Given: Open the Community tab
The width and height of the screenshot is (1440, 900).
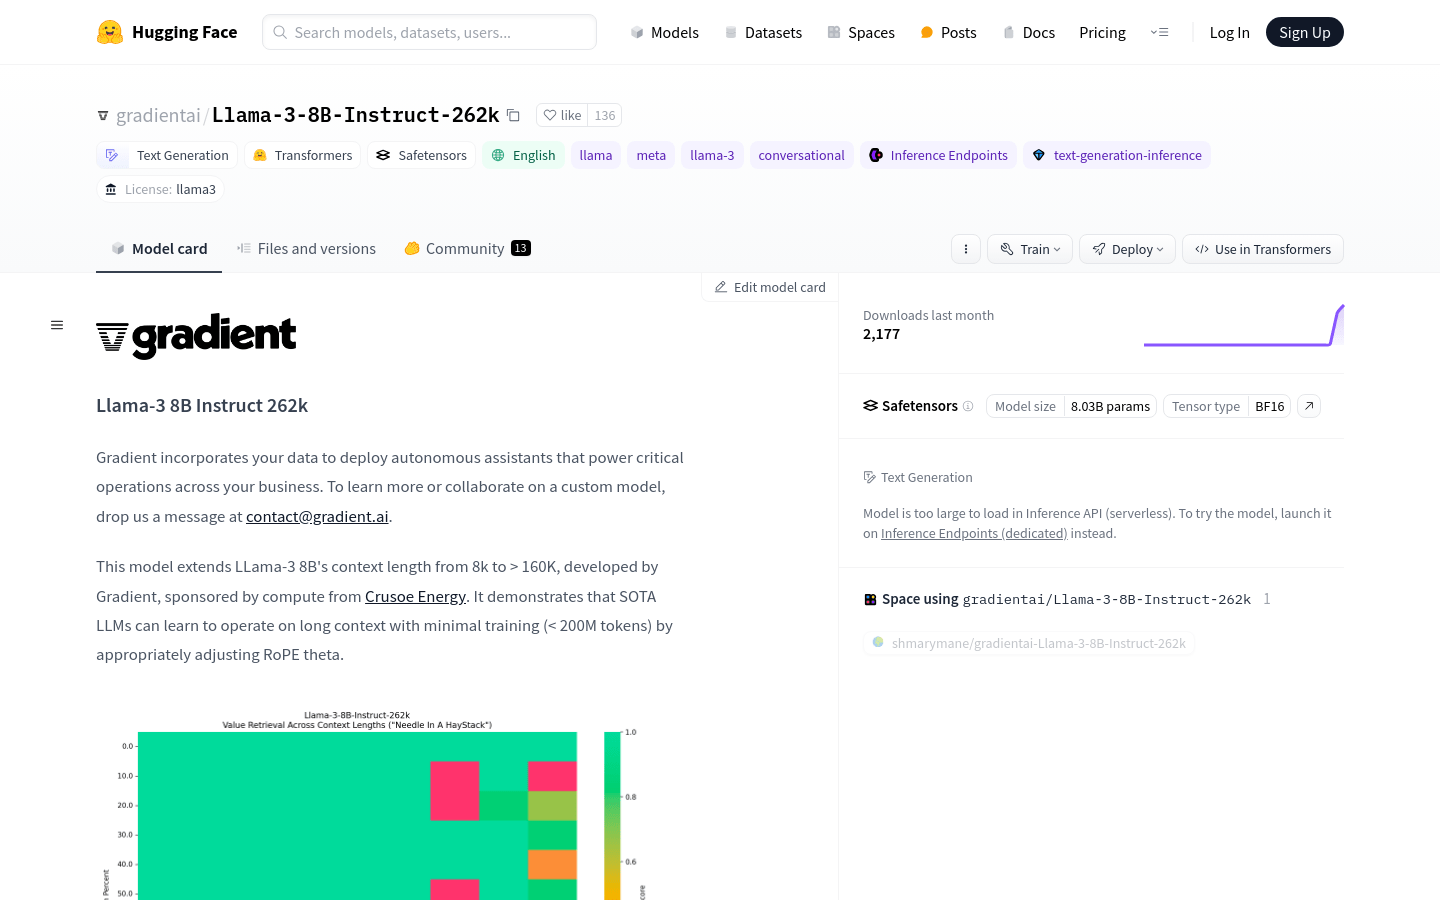Looking at the screenshot, I should click(x=467, y=248).
